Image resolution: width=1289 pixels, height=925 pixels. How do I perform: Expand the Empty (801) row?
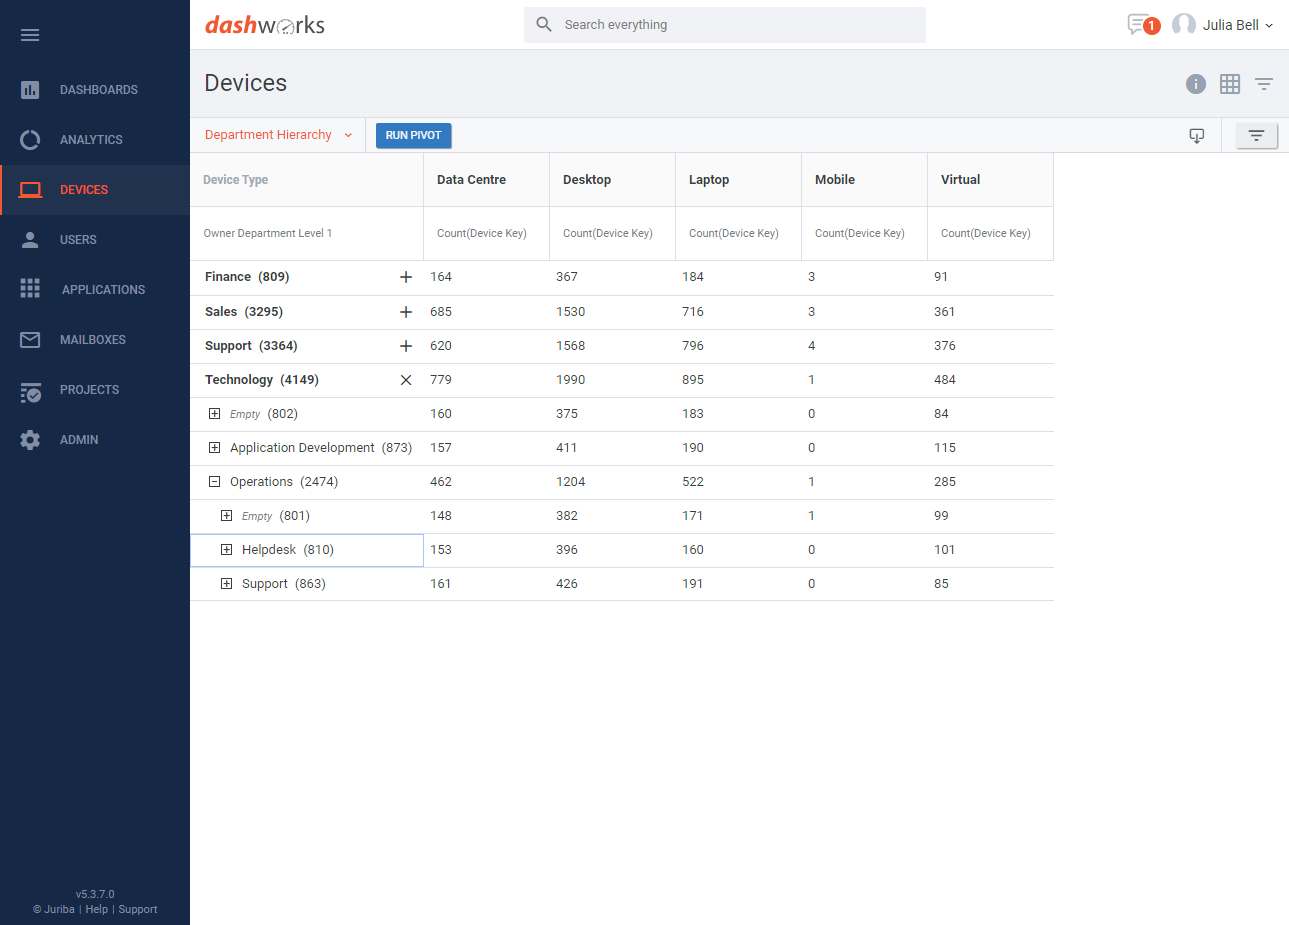point(226,515)
